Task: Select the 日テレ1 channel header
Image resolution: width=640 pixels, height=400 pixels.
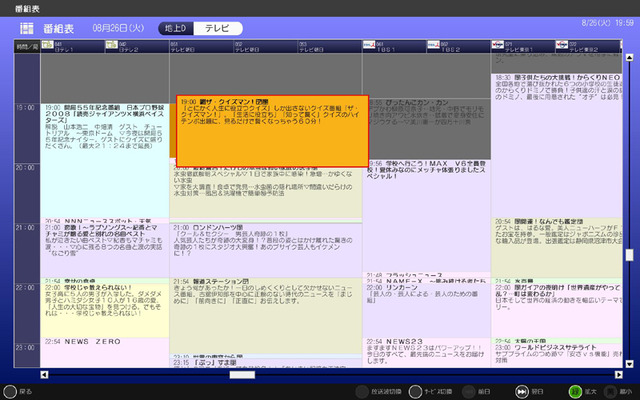Action: tap(73, 47)
